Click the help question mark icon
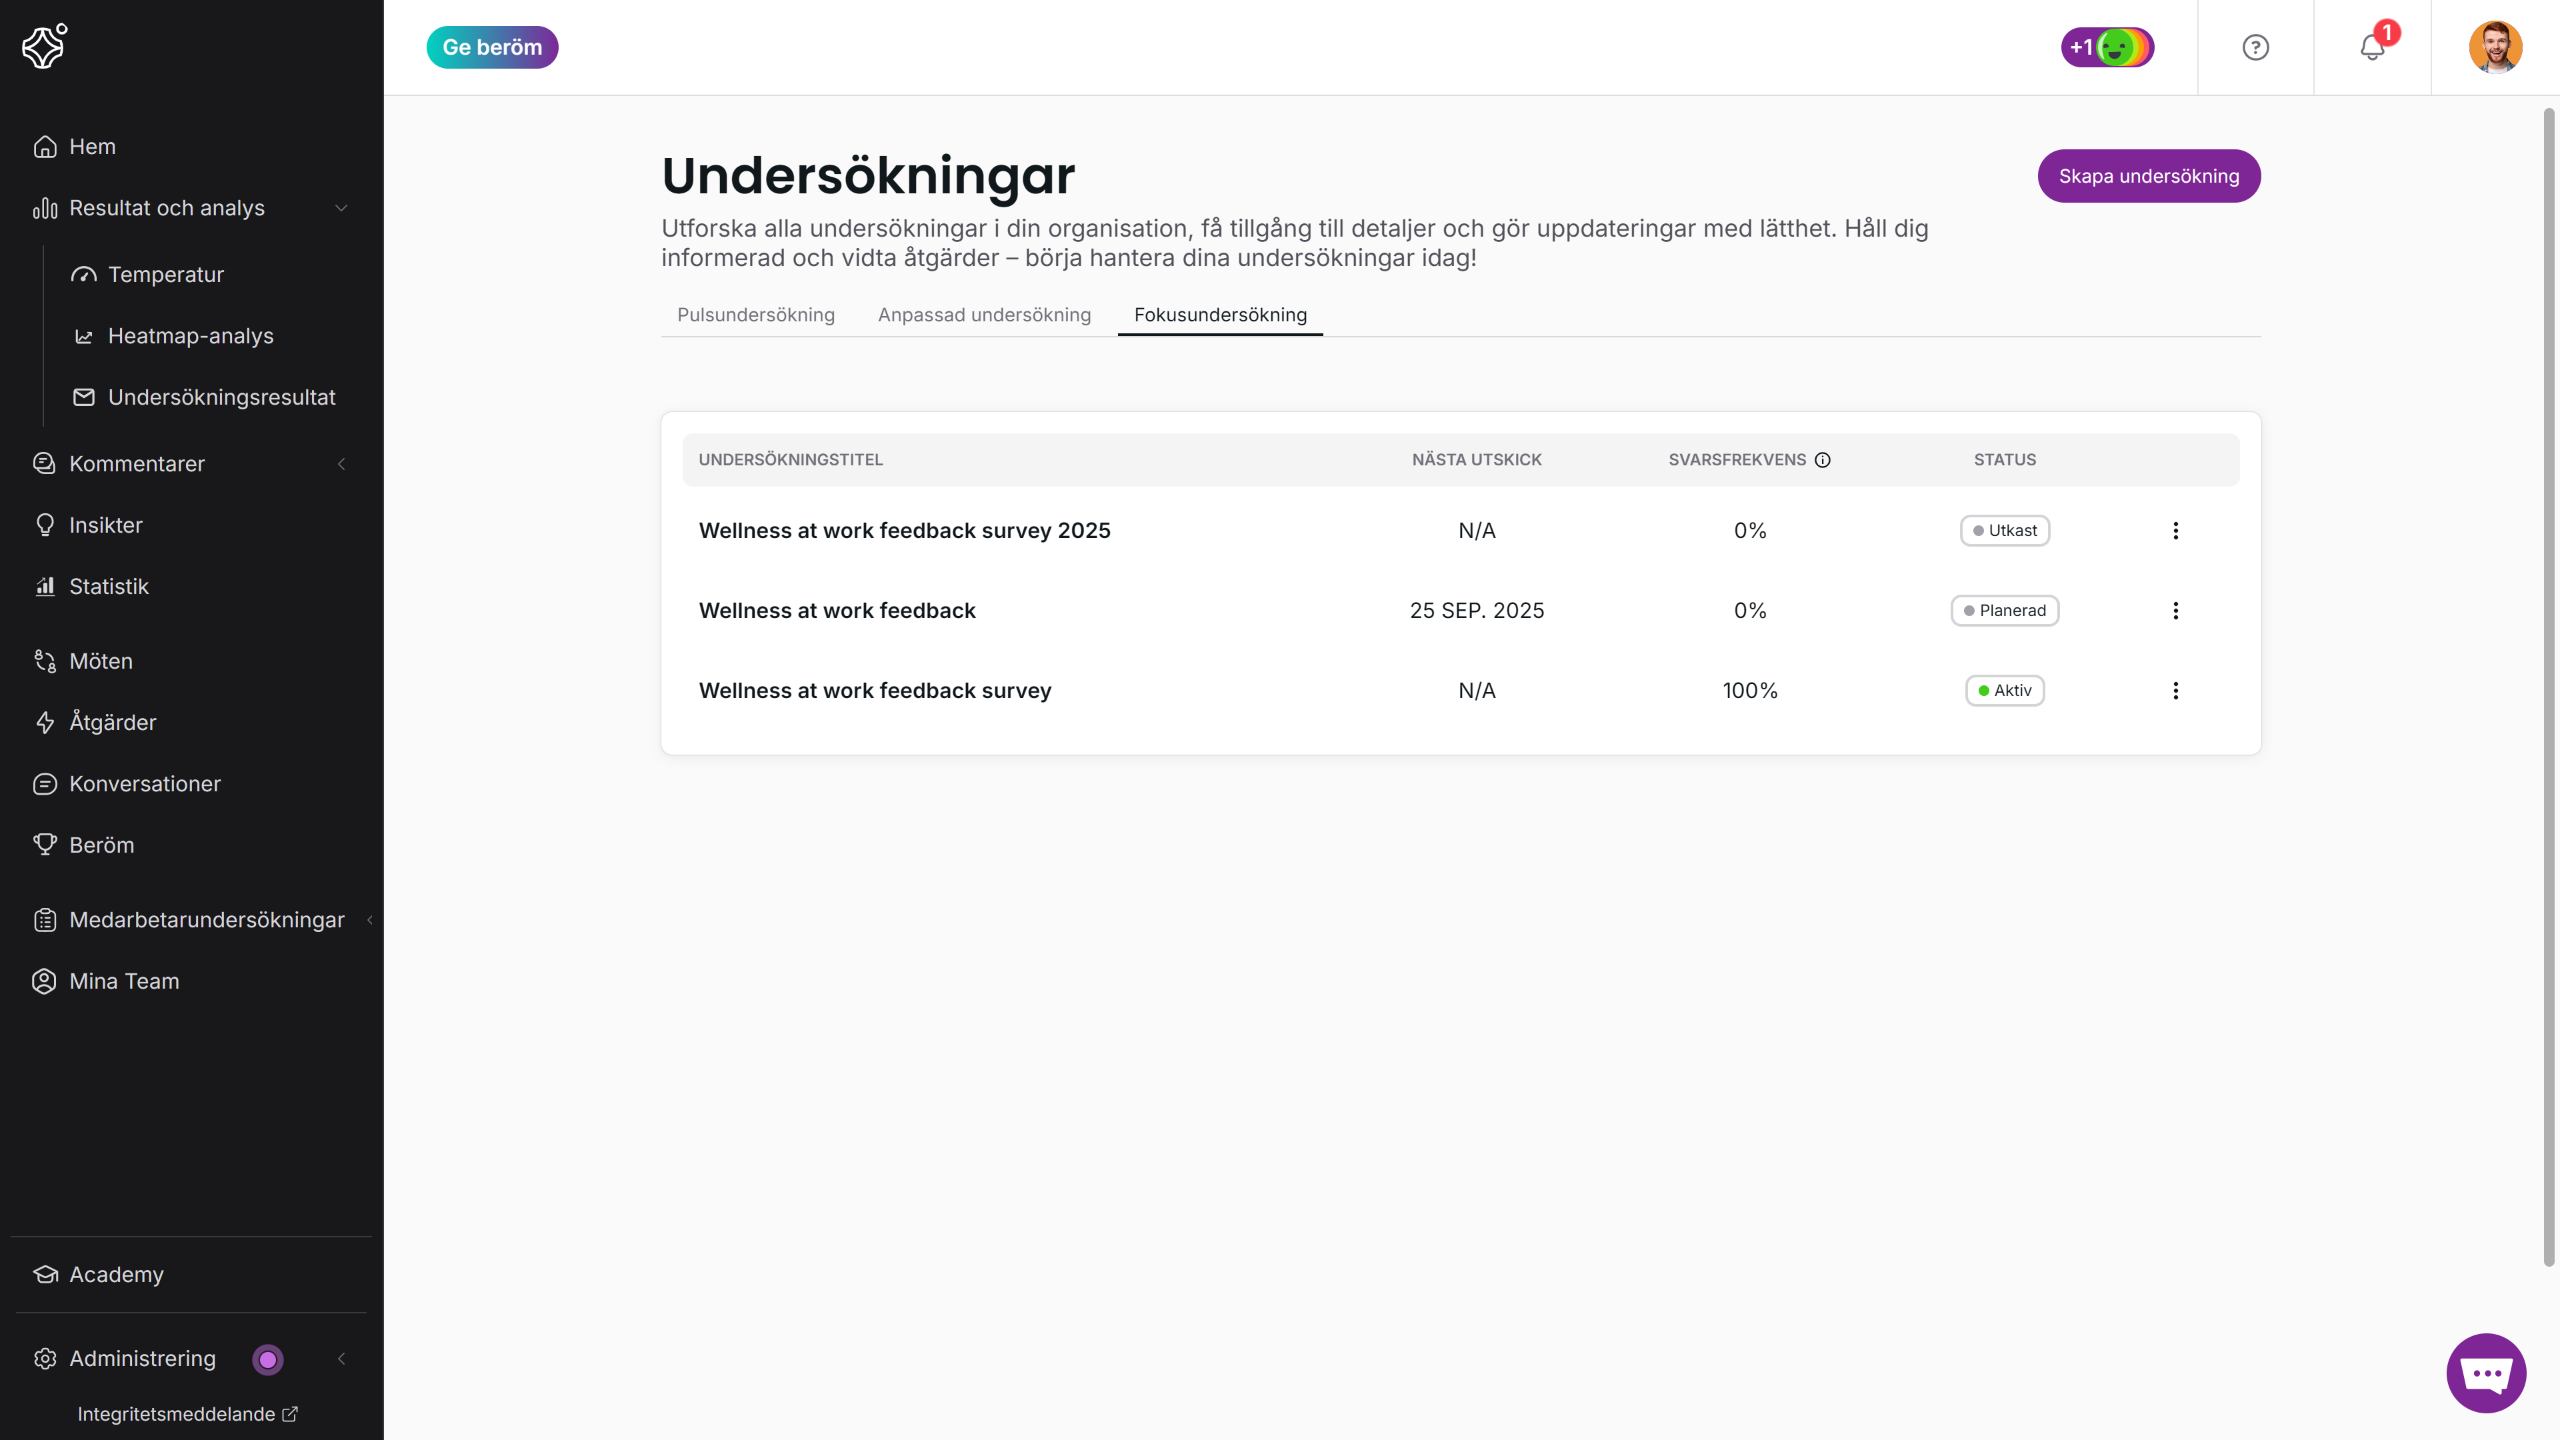Screen dimensions: 2560x1440 click(2255, 47)
